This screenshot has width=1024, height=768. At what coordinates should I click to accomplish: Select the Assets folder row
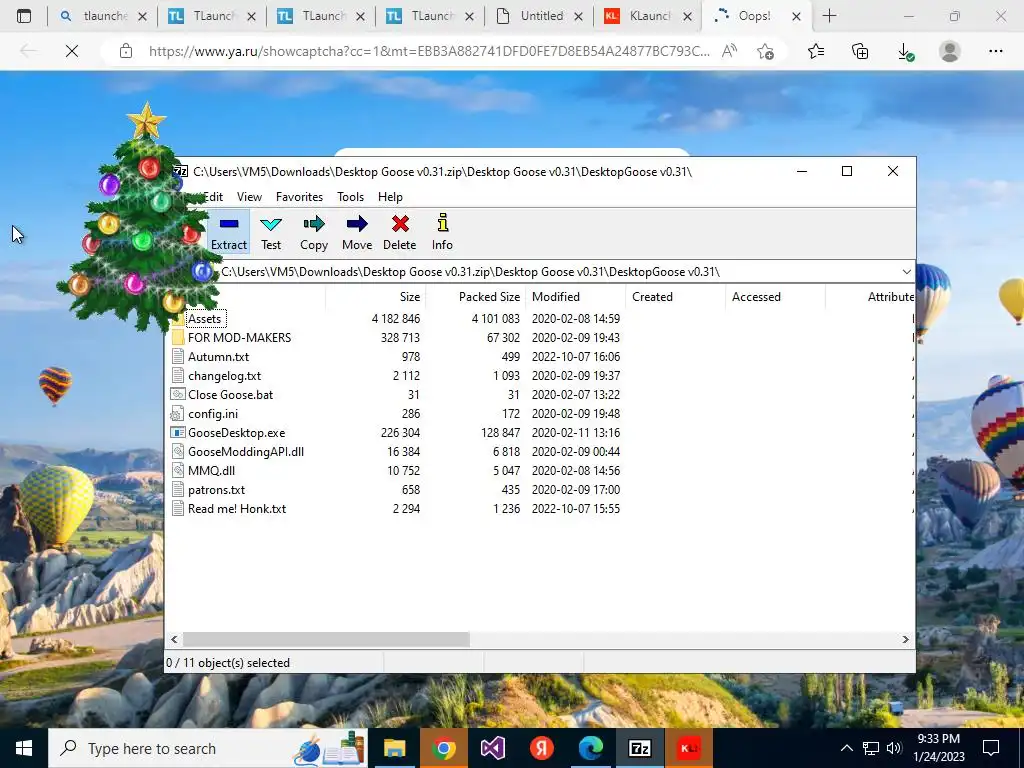[x=204, y=319]
